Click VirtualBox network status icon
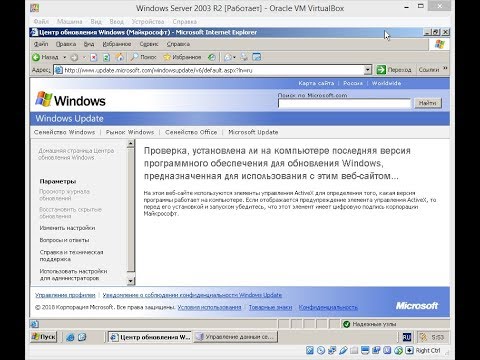Screen dimensions: 480x360 click(x=332, y=350)
